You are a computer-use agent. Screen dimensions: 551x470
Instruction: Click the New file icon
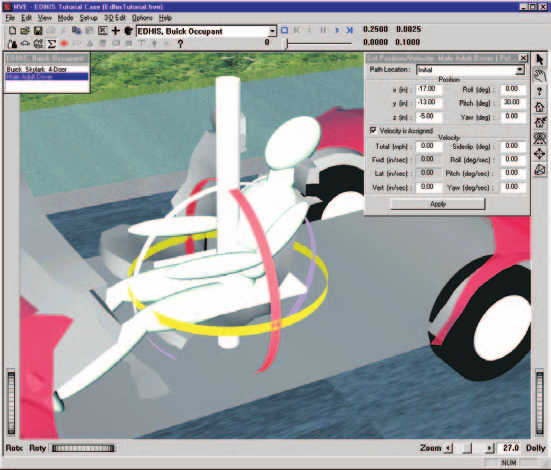coord(12,31)
